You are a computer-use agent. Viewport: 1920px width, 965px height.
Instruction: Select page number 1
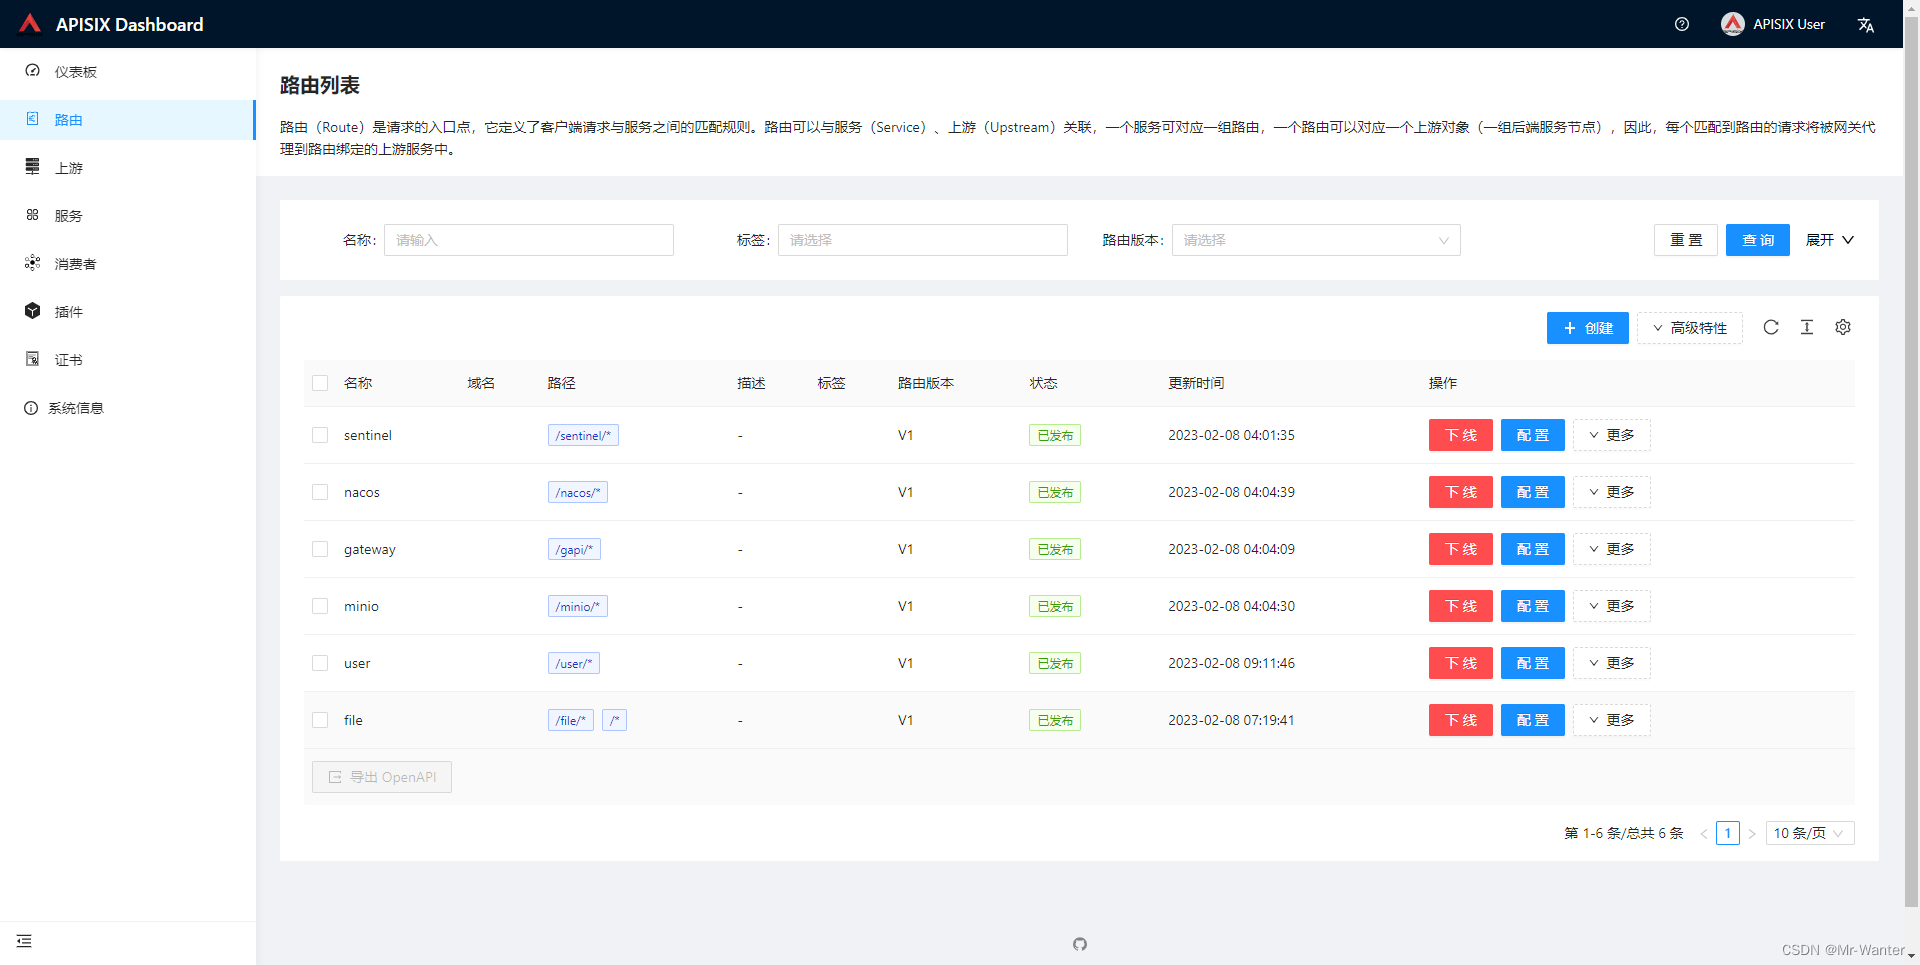click(1728, 833)
